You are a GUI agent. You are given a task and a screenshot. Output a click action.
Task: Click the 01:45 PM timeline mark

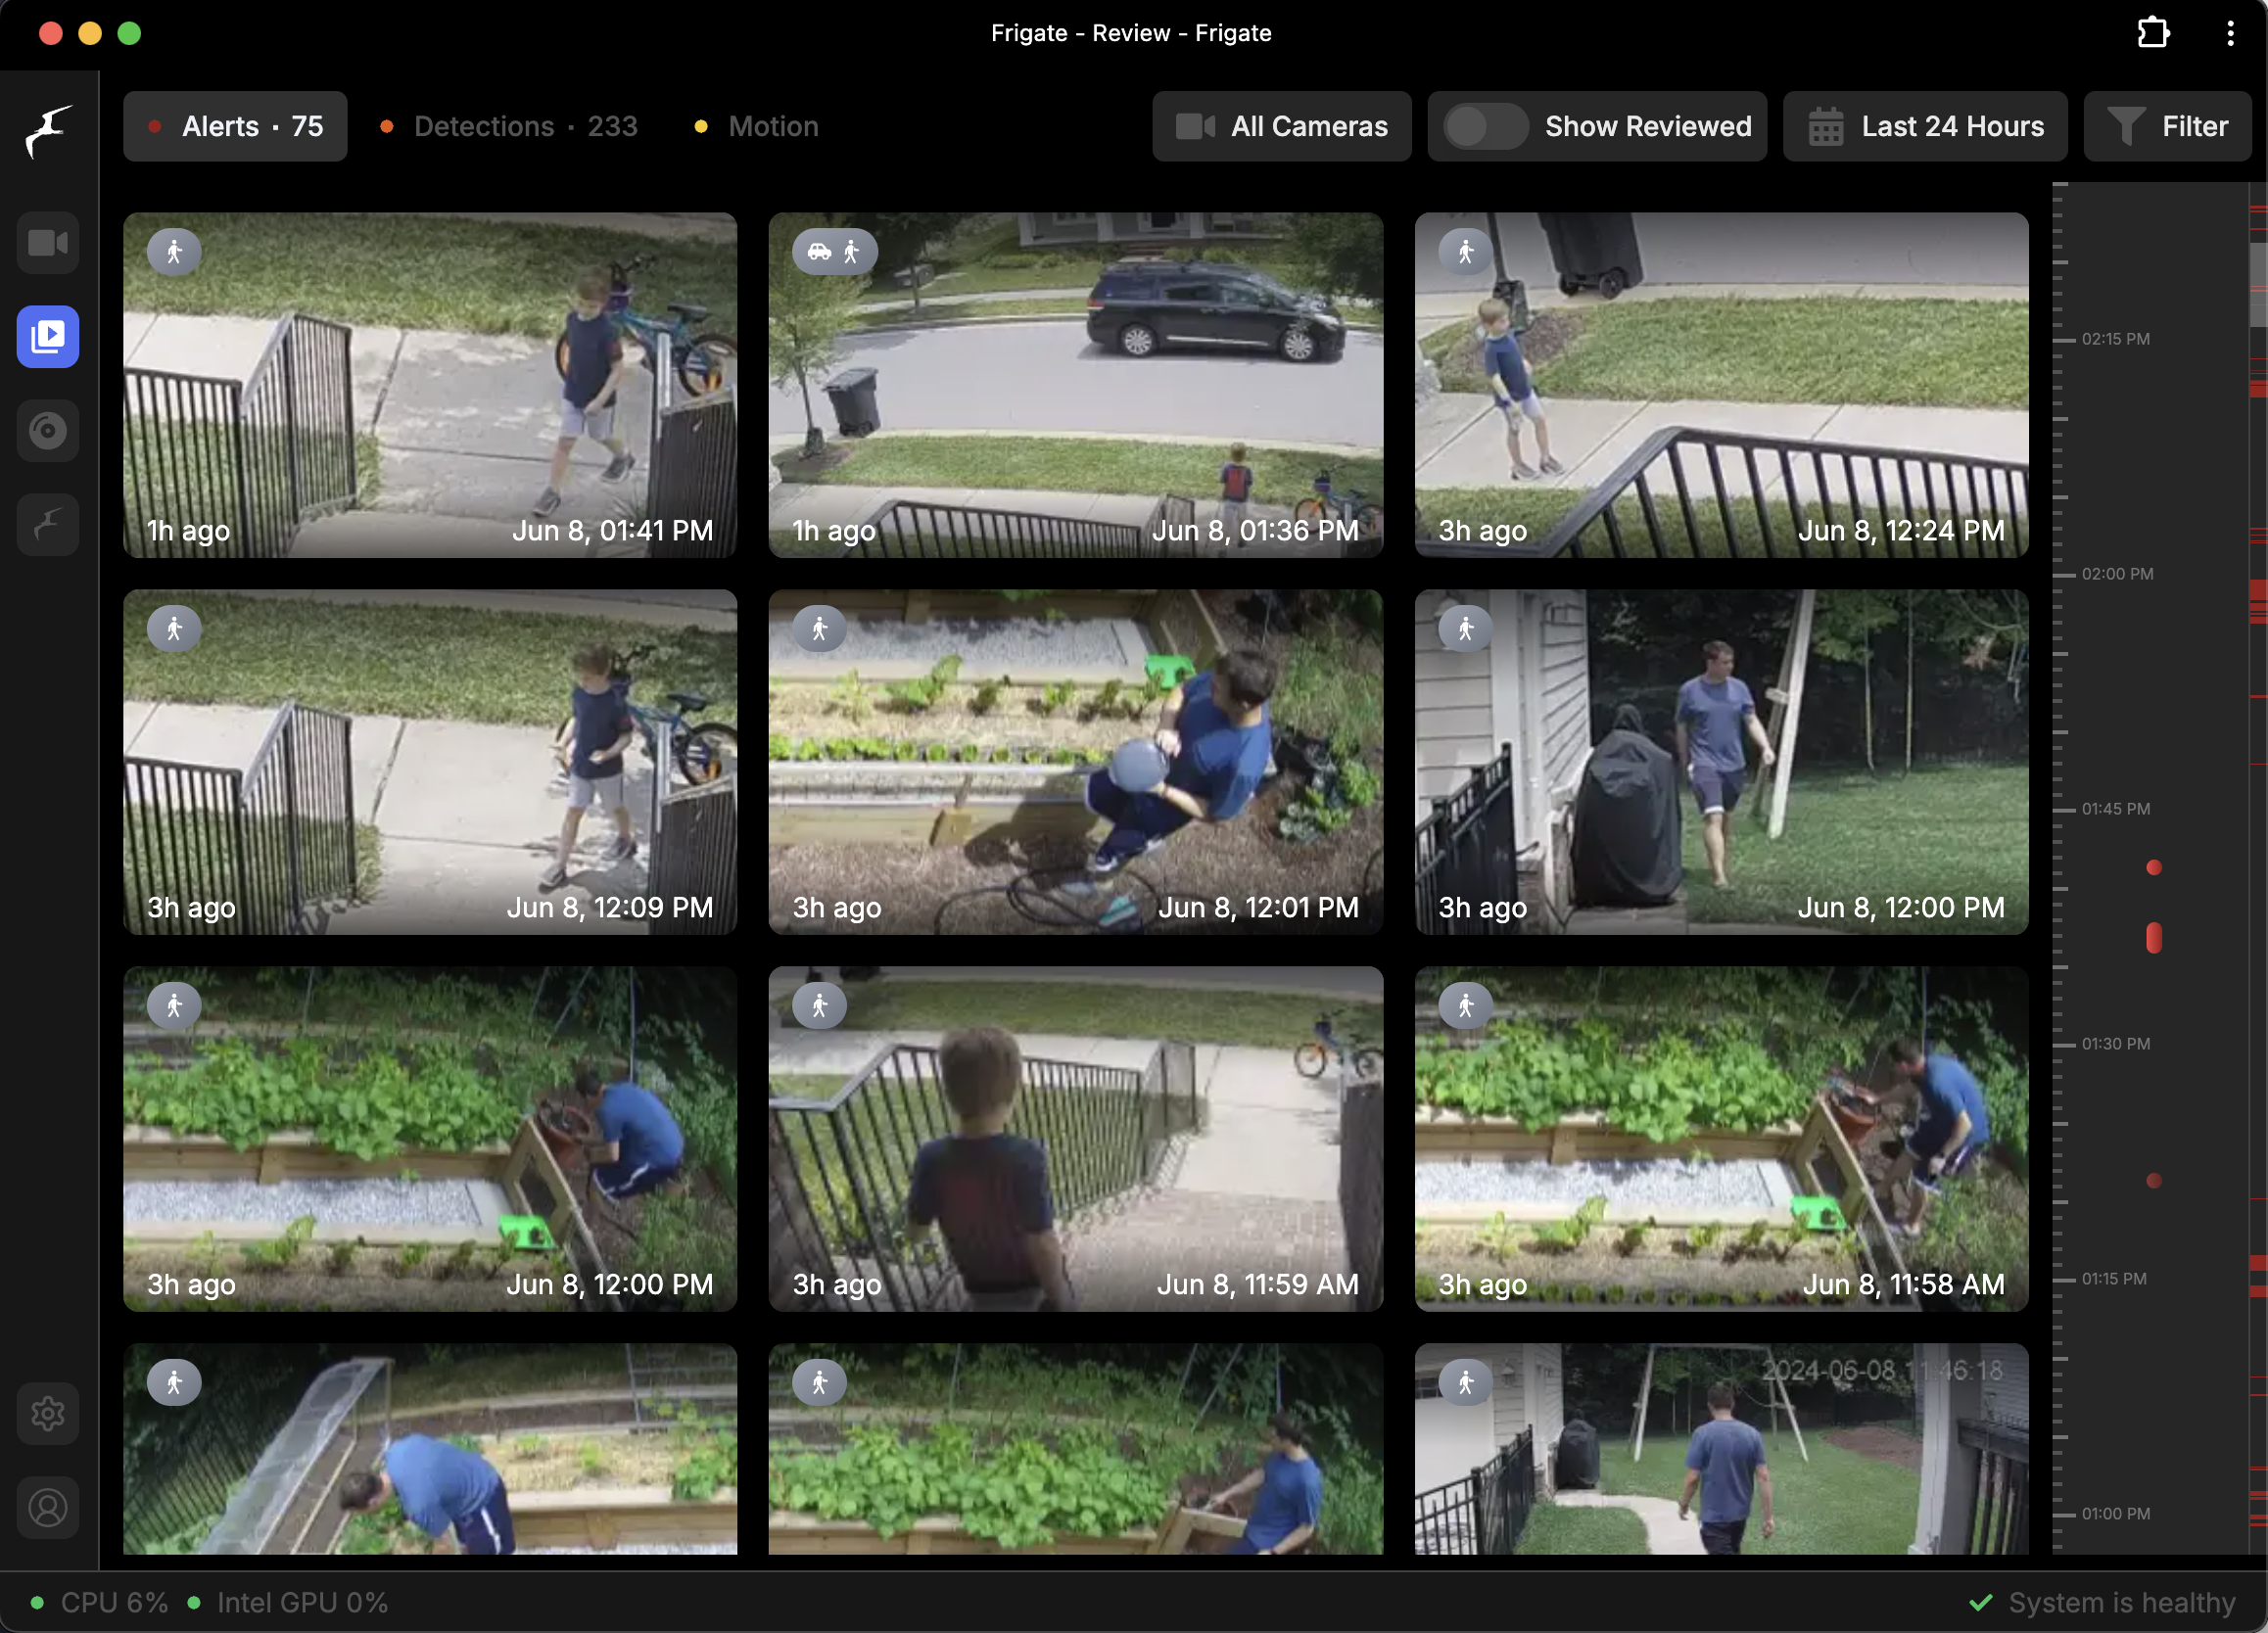point(2115,809)
